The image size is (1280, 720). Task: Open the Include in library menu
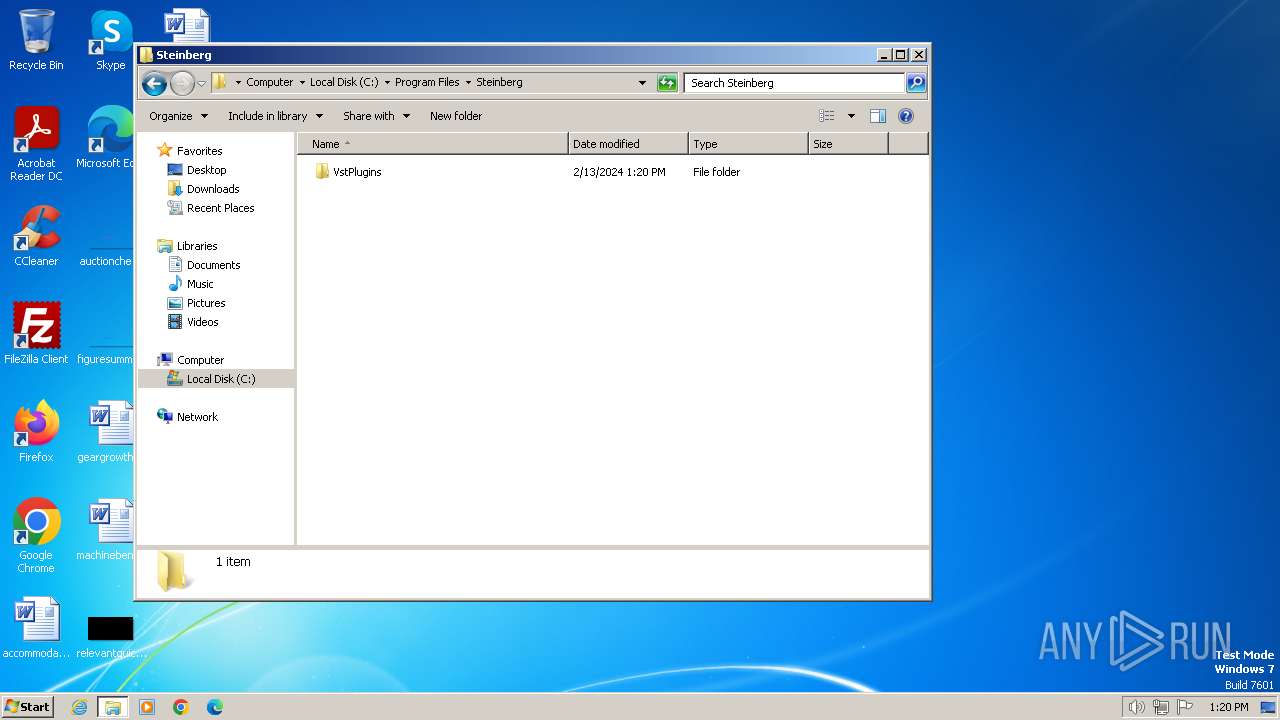click(x=275, y=116)
